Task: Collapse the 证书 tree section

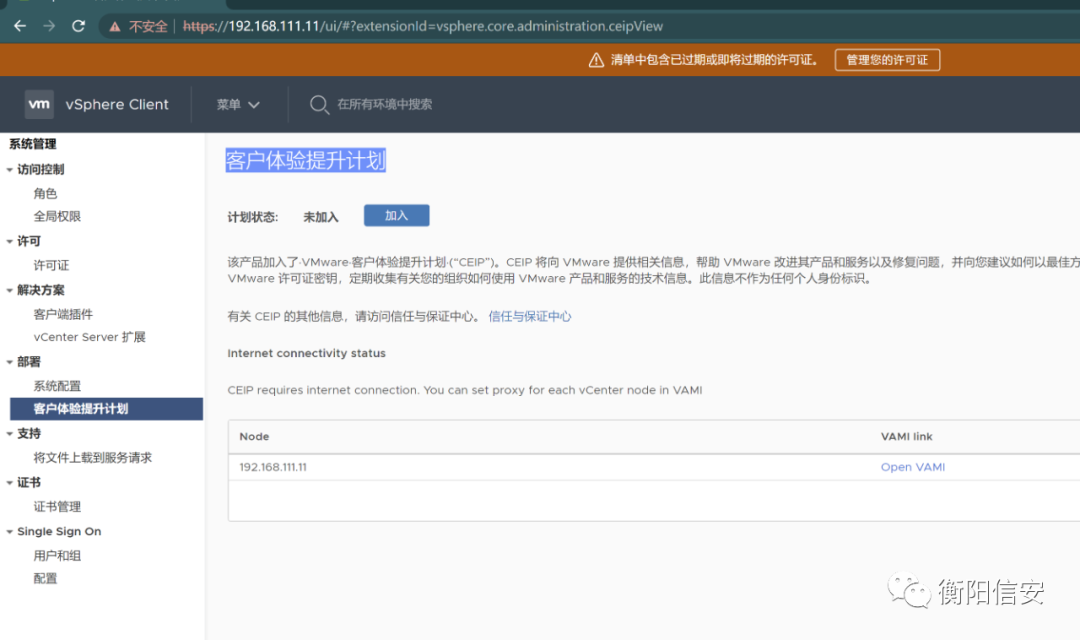Action: pyautogui.click(x=10, y=482)
